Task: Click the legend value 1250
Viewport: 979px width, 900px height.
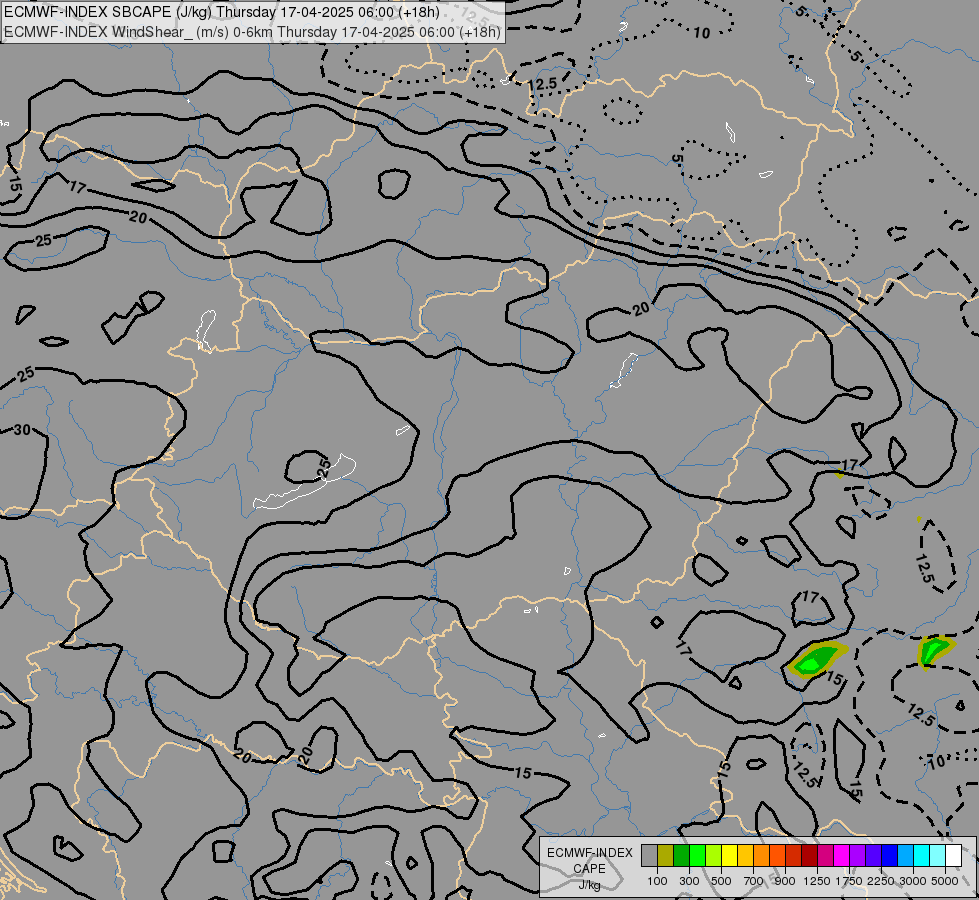Action: pyautogui.click(x=817, y=881)
